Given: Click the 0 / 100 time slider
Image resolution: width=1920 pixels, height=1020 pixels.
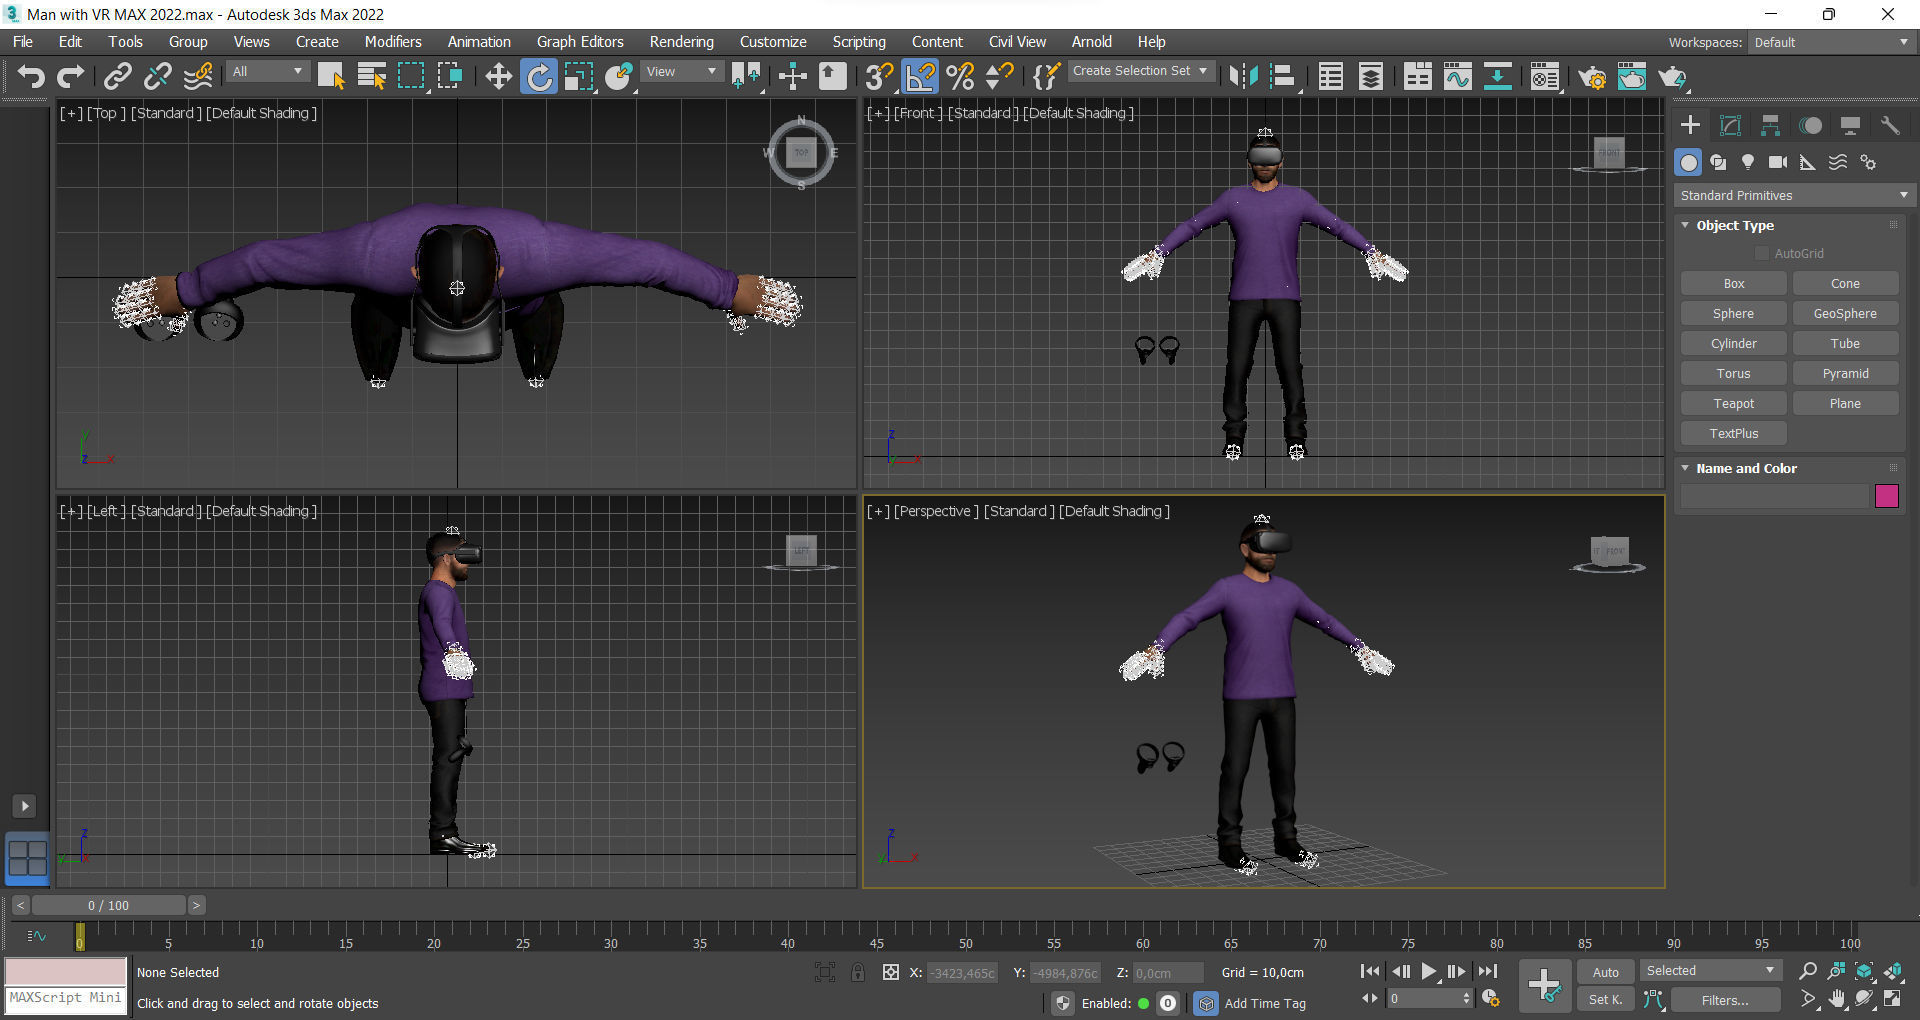Looking at the screenshot, I should pyautogui.click(x=108, y=906).
